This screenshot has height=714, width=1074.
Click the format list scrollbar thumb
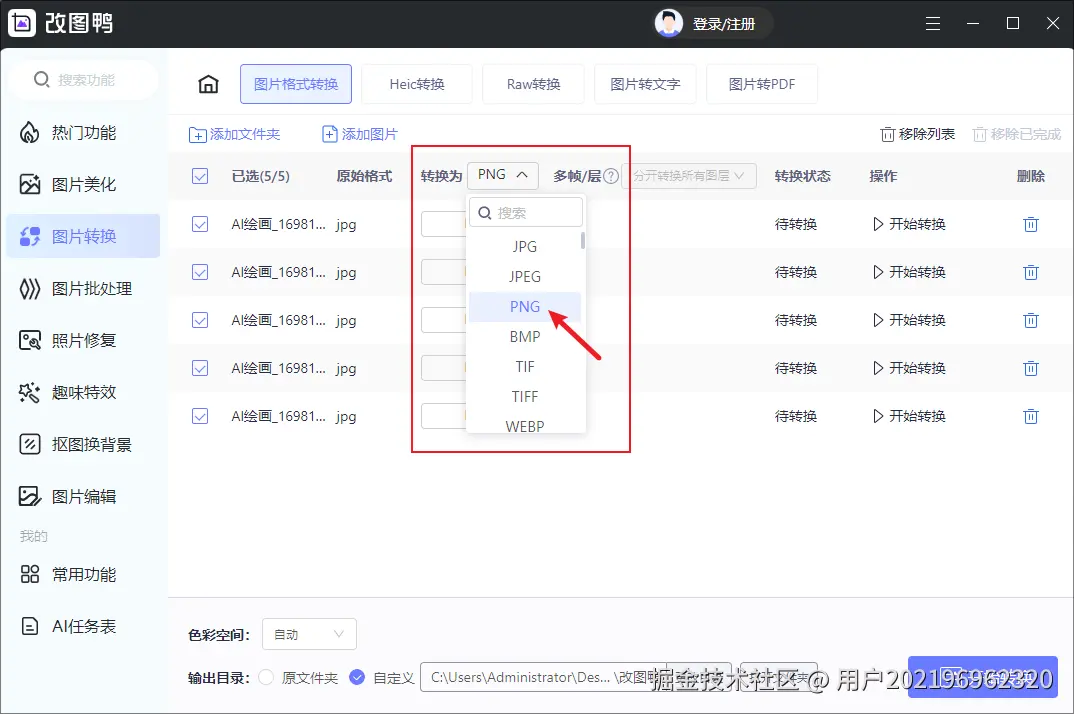(x=583, y=241)
